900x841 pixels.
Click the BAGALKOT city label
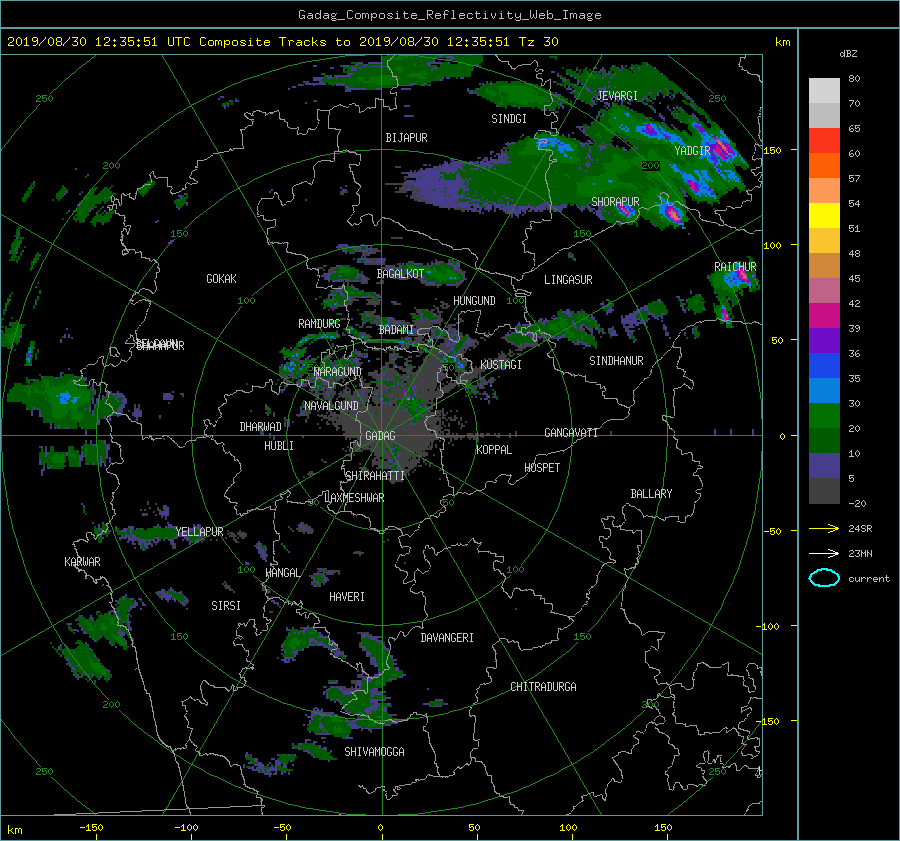point(400,274)
